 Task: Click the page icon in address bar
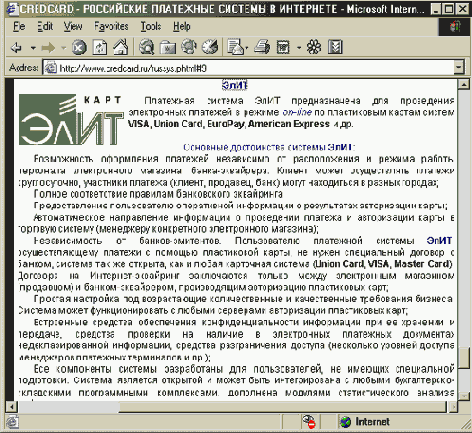tap(50, 68)
